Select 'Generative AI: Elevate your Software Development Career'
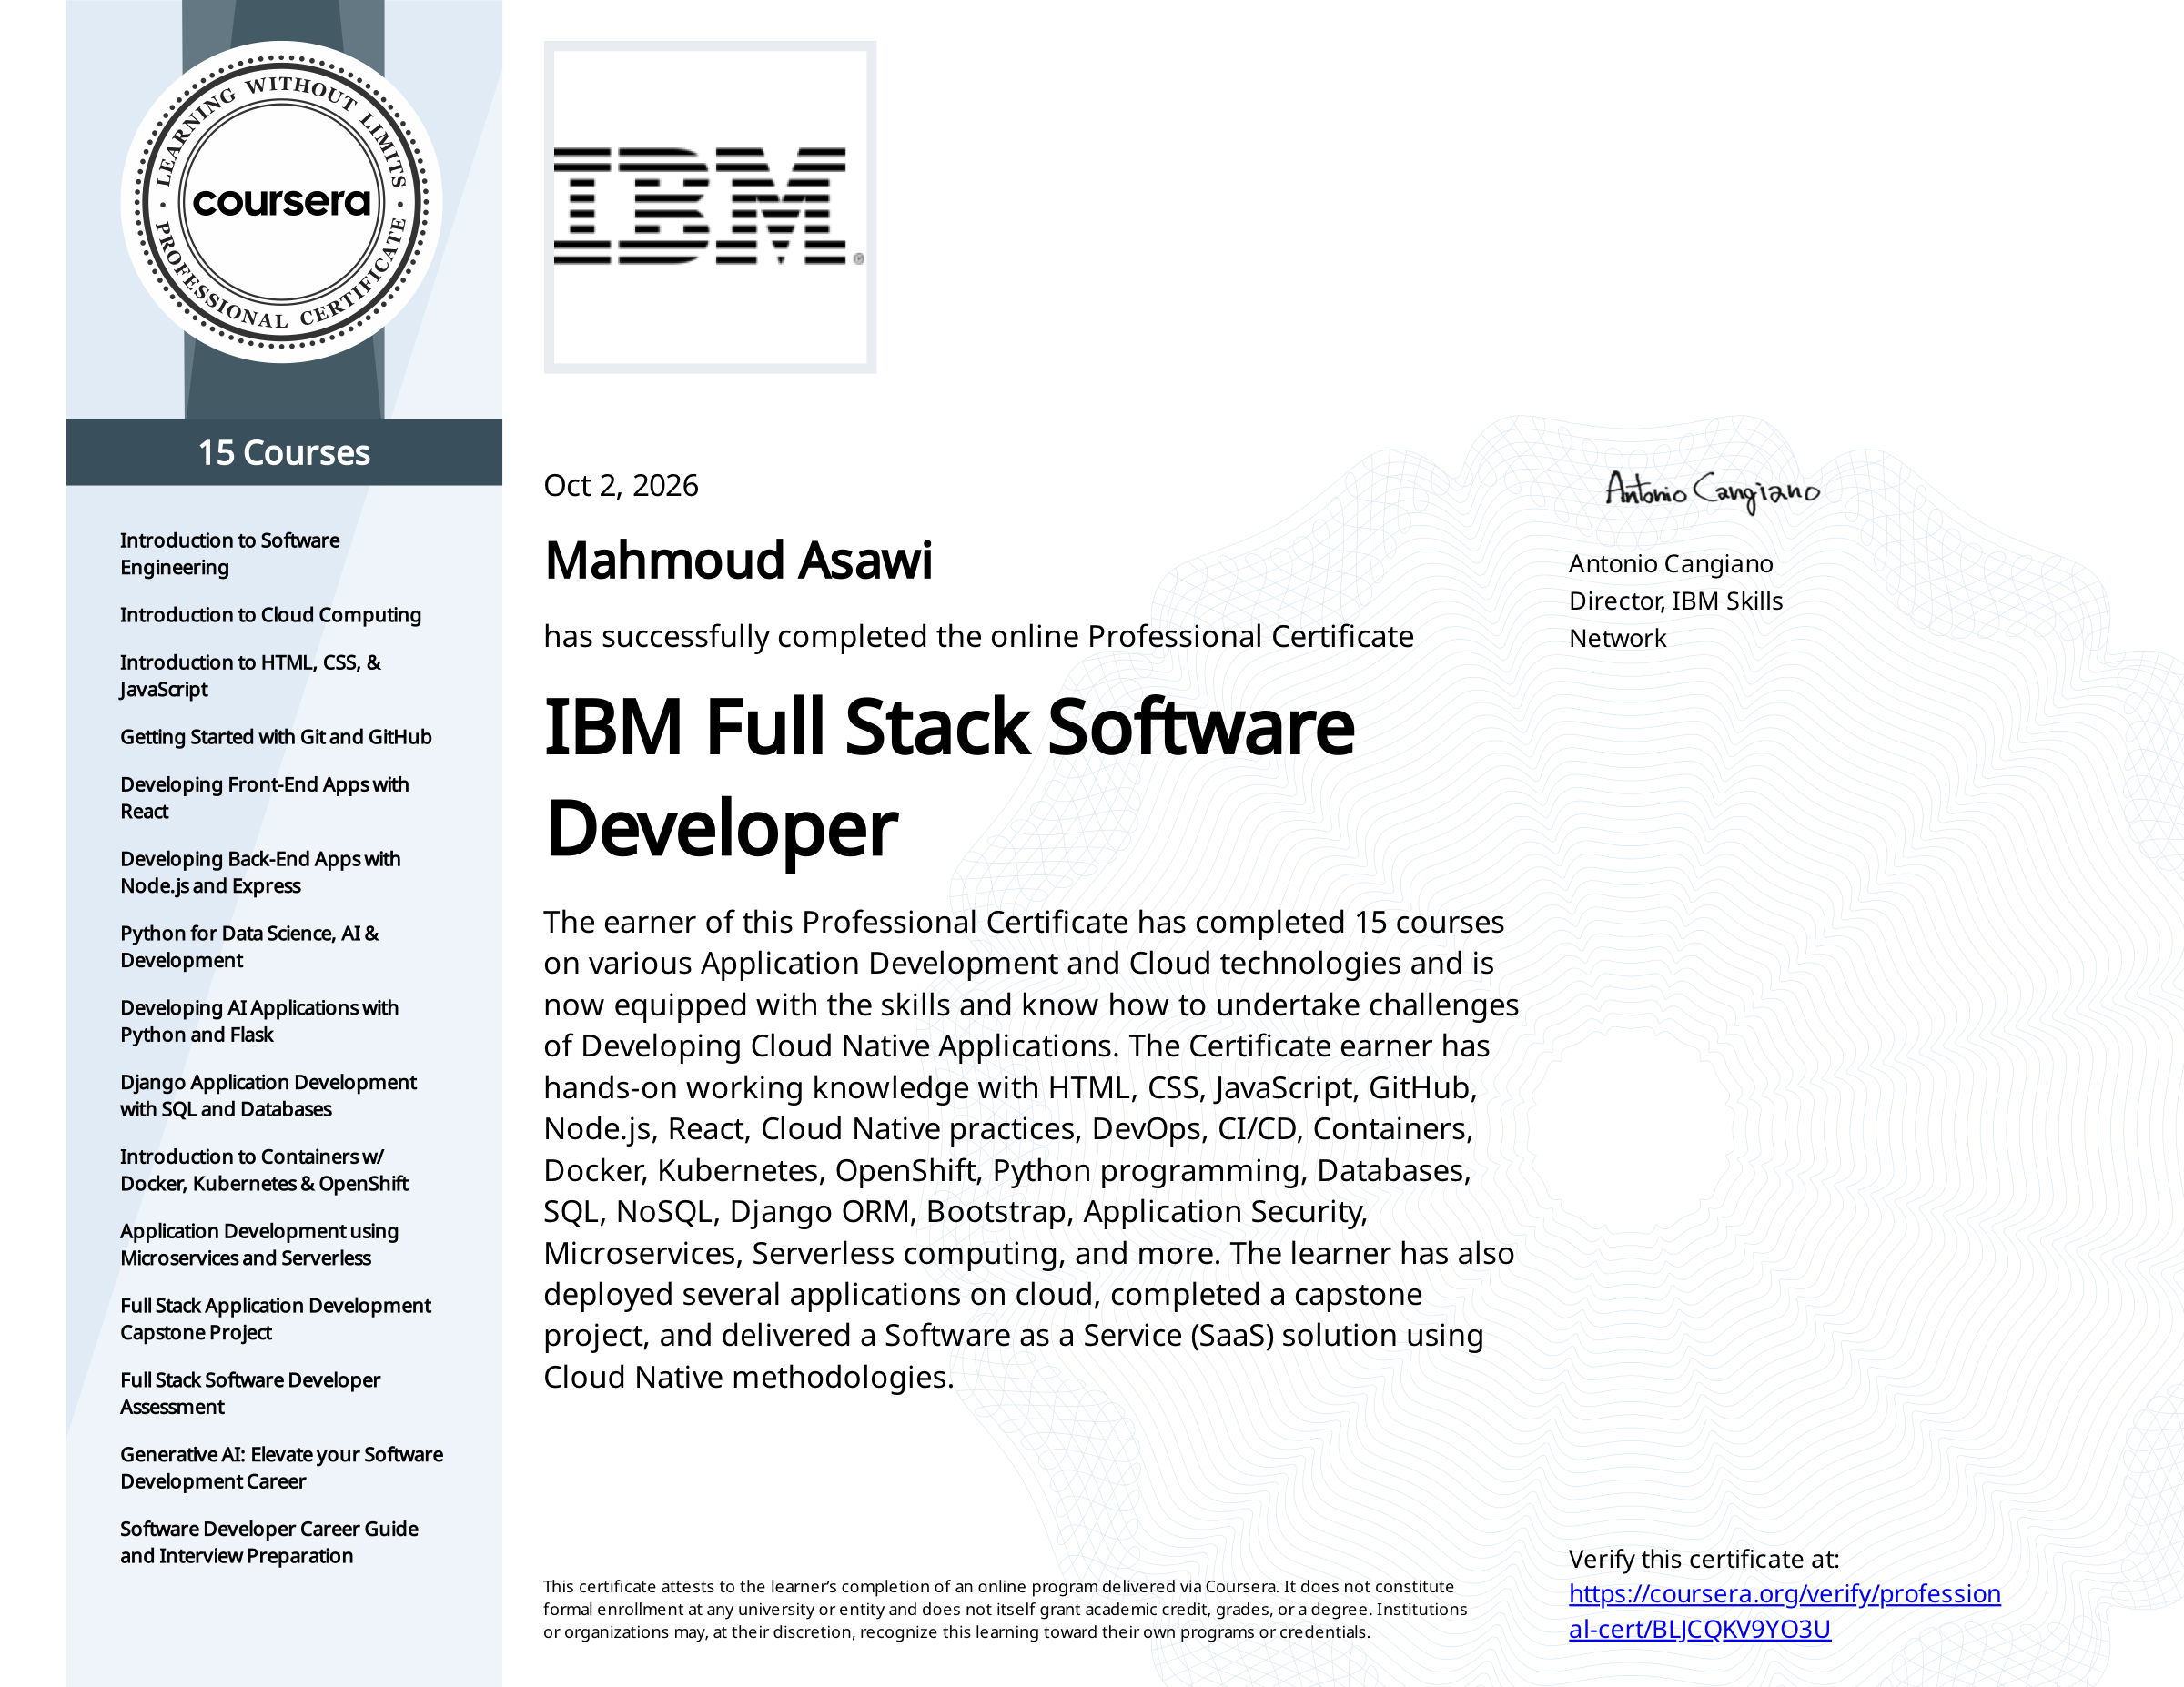Screen dimensions: 2184x1687 pos(281,1468)
